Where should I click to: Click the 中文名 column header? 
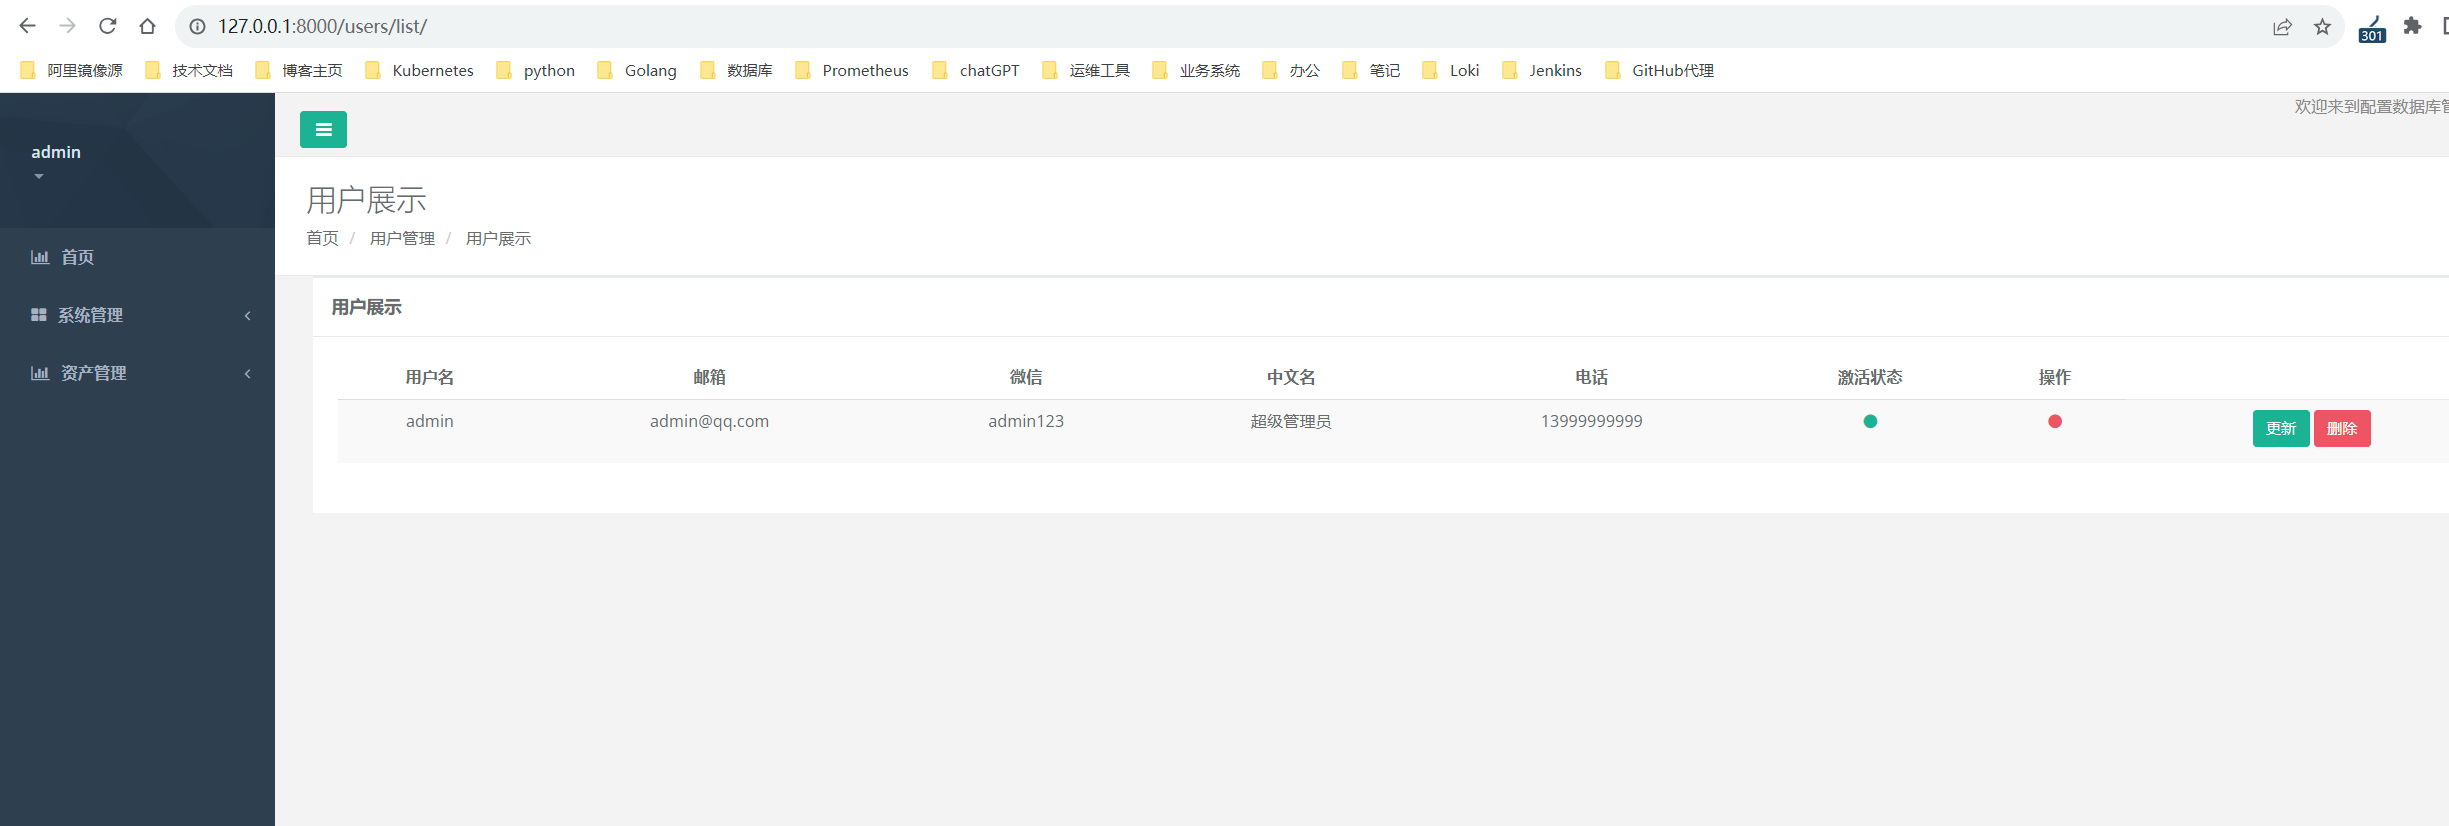(1291, 377)
